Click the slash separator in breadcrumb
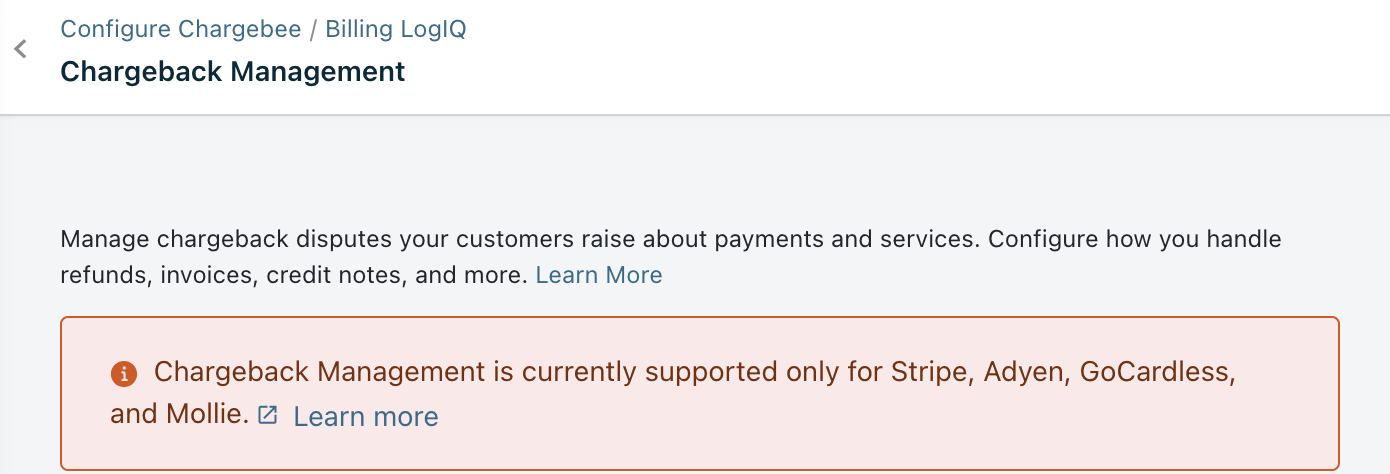The width and height of the screenshot is (1390, 474). pyautogui.click(x=314, y=29)
